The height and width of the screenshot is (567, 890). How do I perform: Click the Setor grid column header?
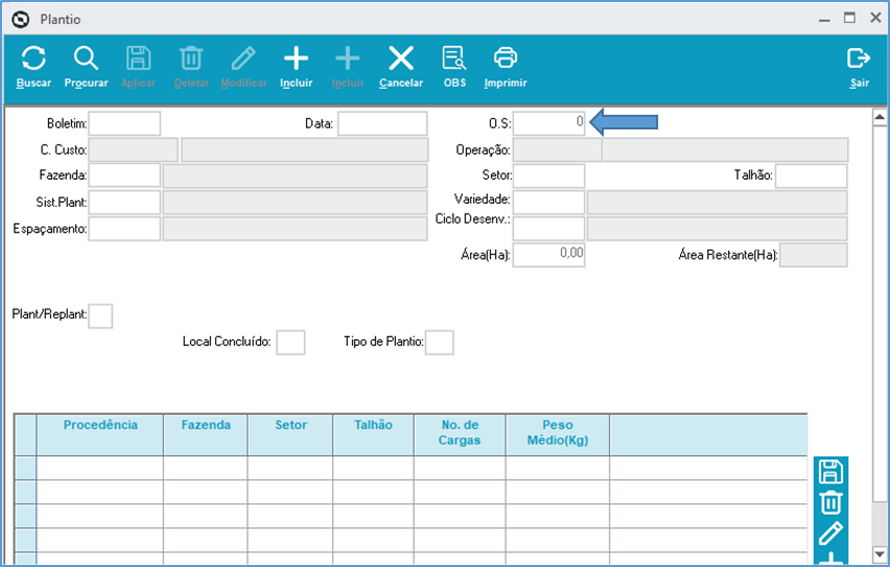coord(291,435)
